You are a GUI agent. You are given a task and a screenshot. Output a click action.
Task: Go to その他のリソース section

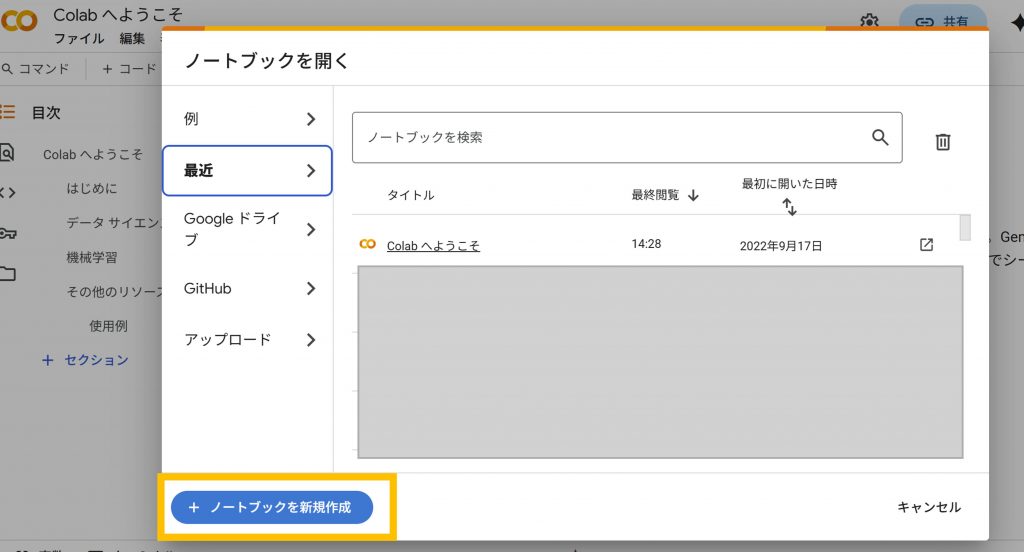click(x=114, y=291)
